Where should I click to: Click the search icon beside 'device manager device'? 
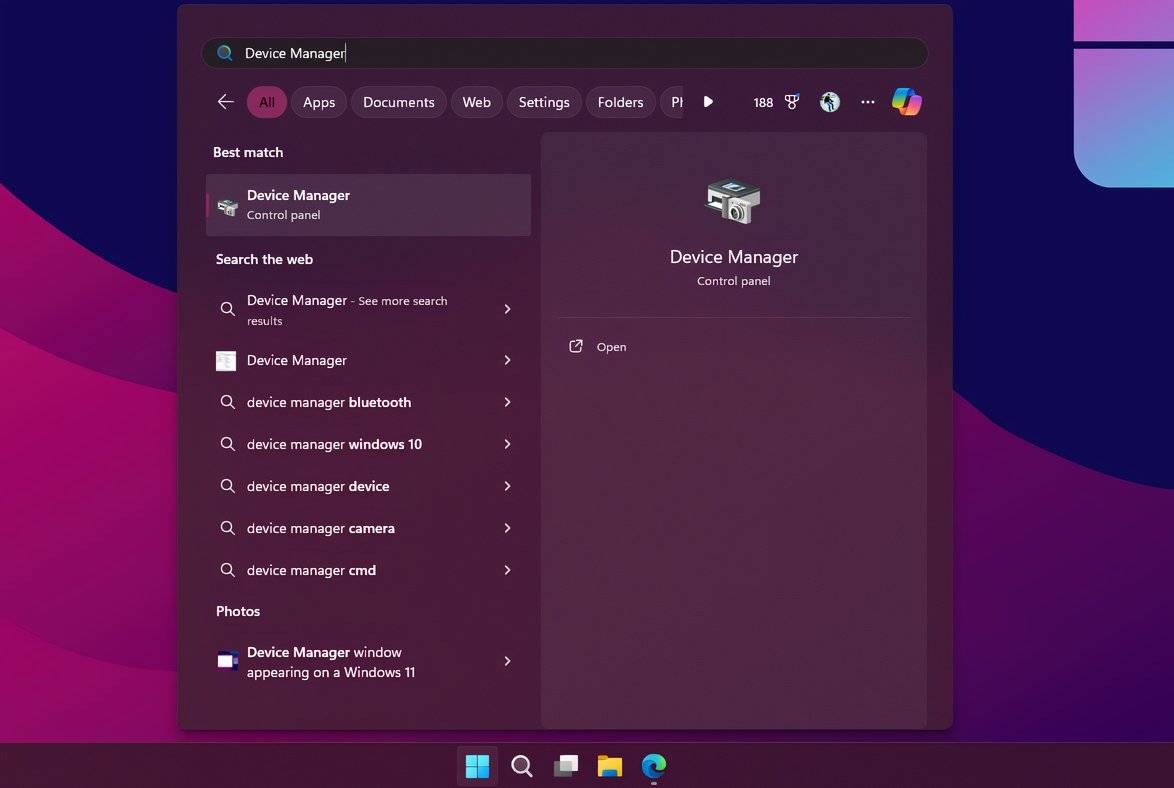pos(228,486)
